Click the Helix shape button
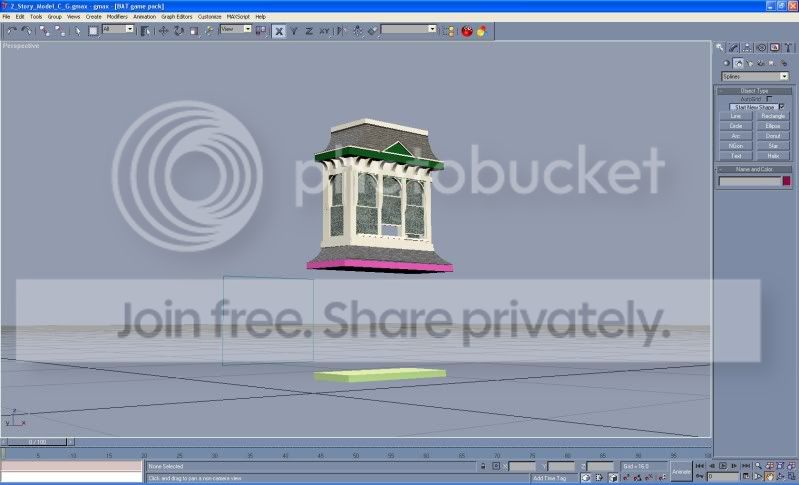The height and width of the screenshot is (485, 799). (x=773, y=156)
